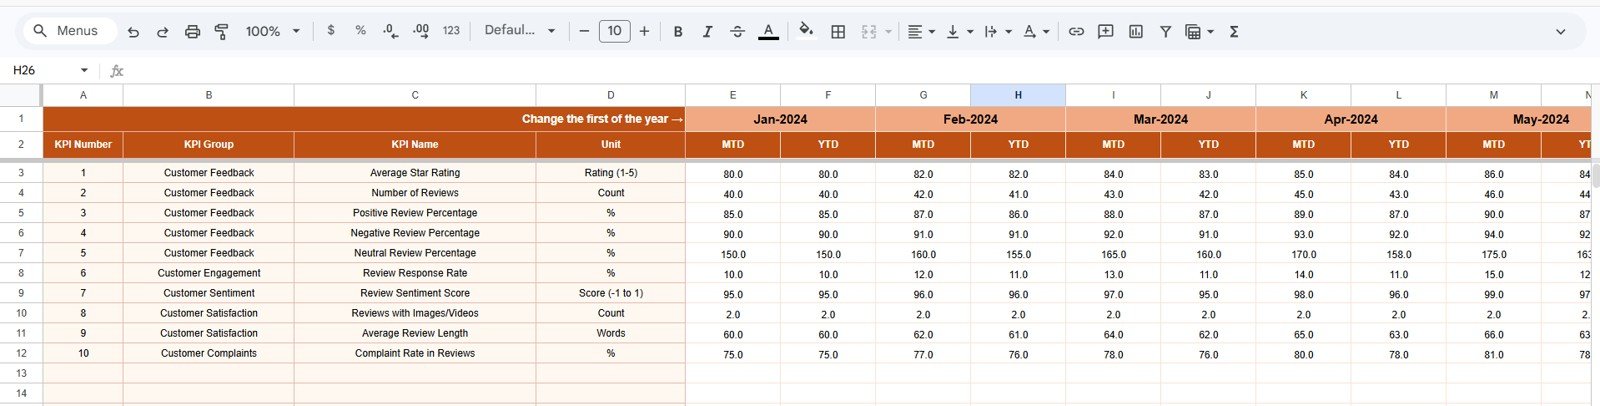Open the text color picker

pyautogui.click(x=768, y=32)
